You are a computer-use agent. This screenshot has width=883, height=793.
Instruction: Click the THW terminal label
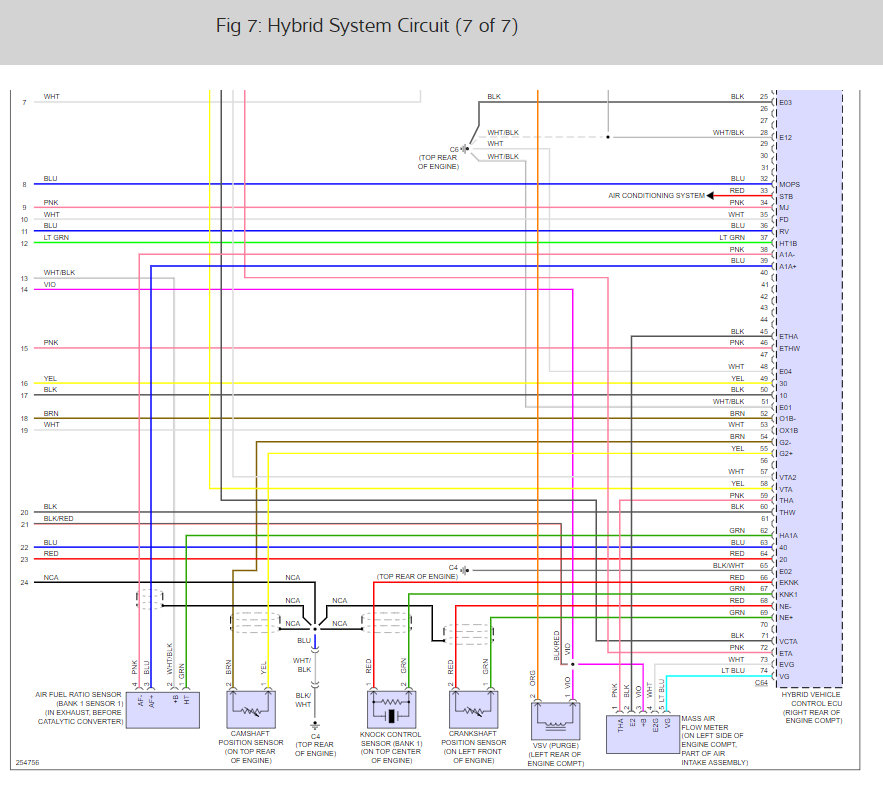[x=787, y=513]
